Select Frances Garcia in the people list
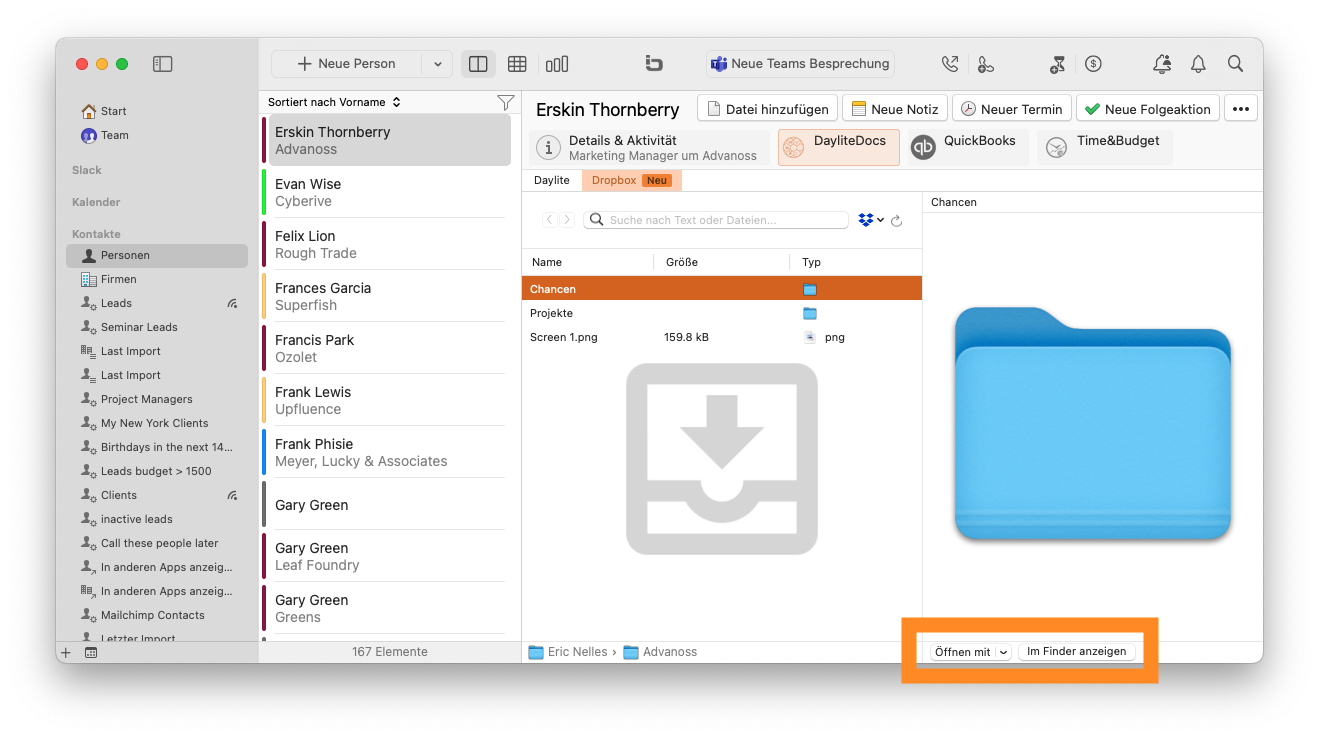Screen dimensions: 1319x737 (384, 297)
